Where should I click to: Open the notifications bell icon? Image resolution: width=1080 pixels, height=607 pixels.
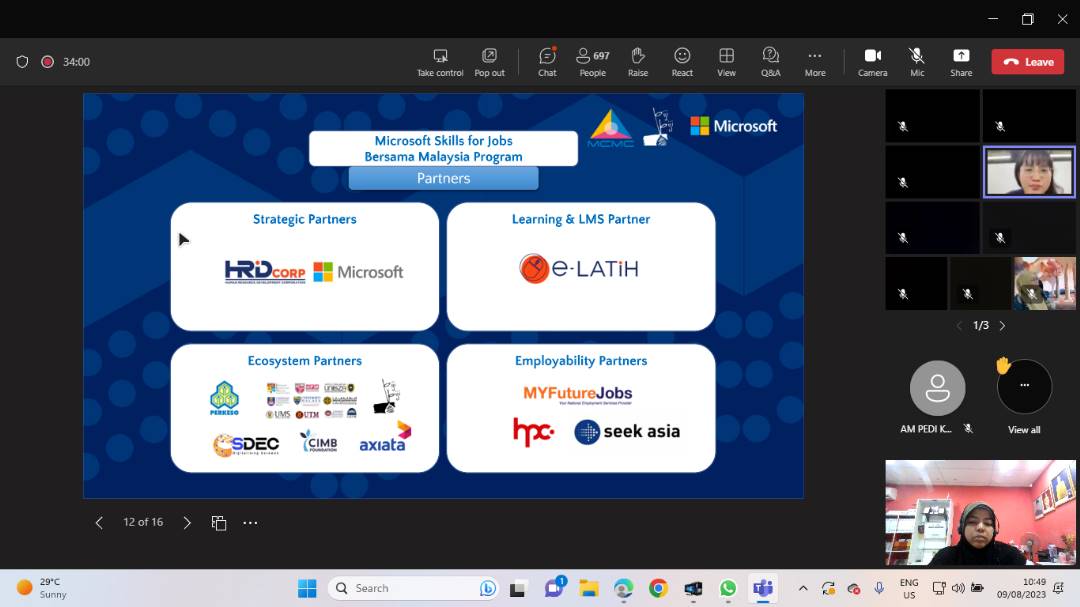point(1059,588)
